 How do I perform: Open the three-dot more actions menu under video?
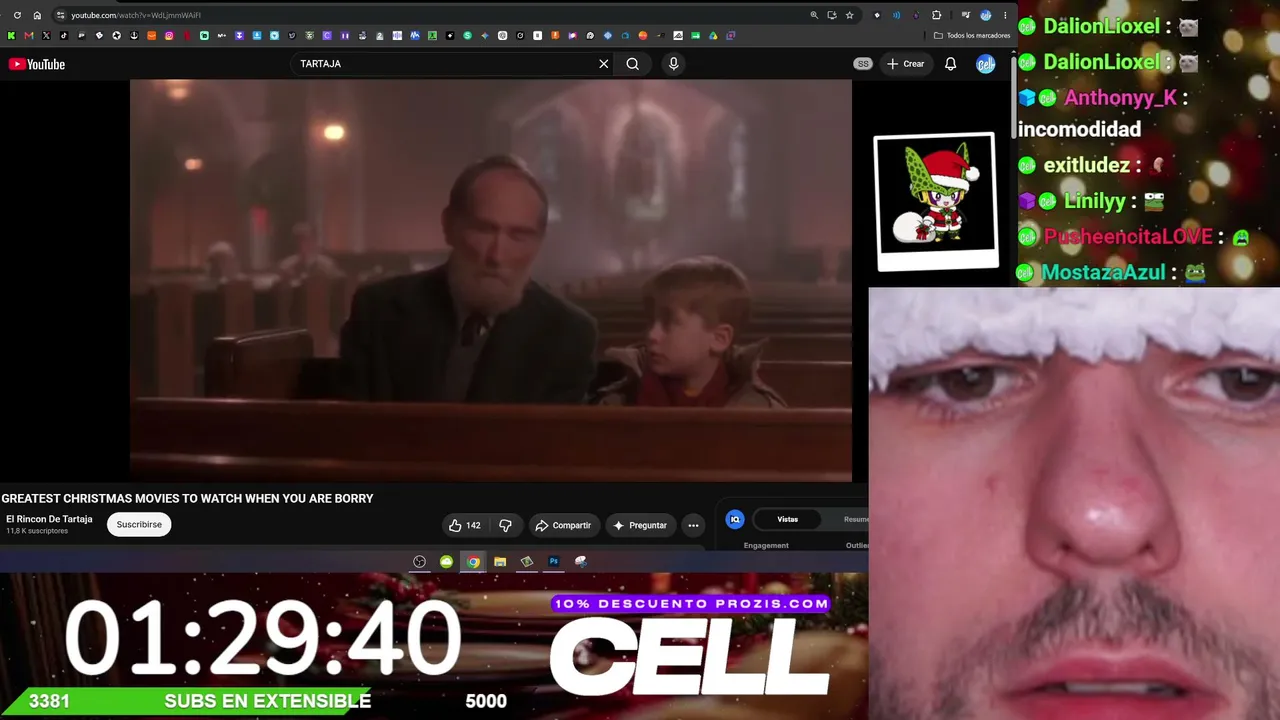pos(693,525)
